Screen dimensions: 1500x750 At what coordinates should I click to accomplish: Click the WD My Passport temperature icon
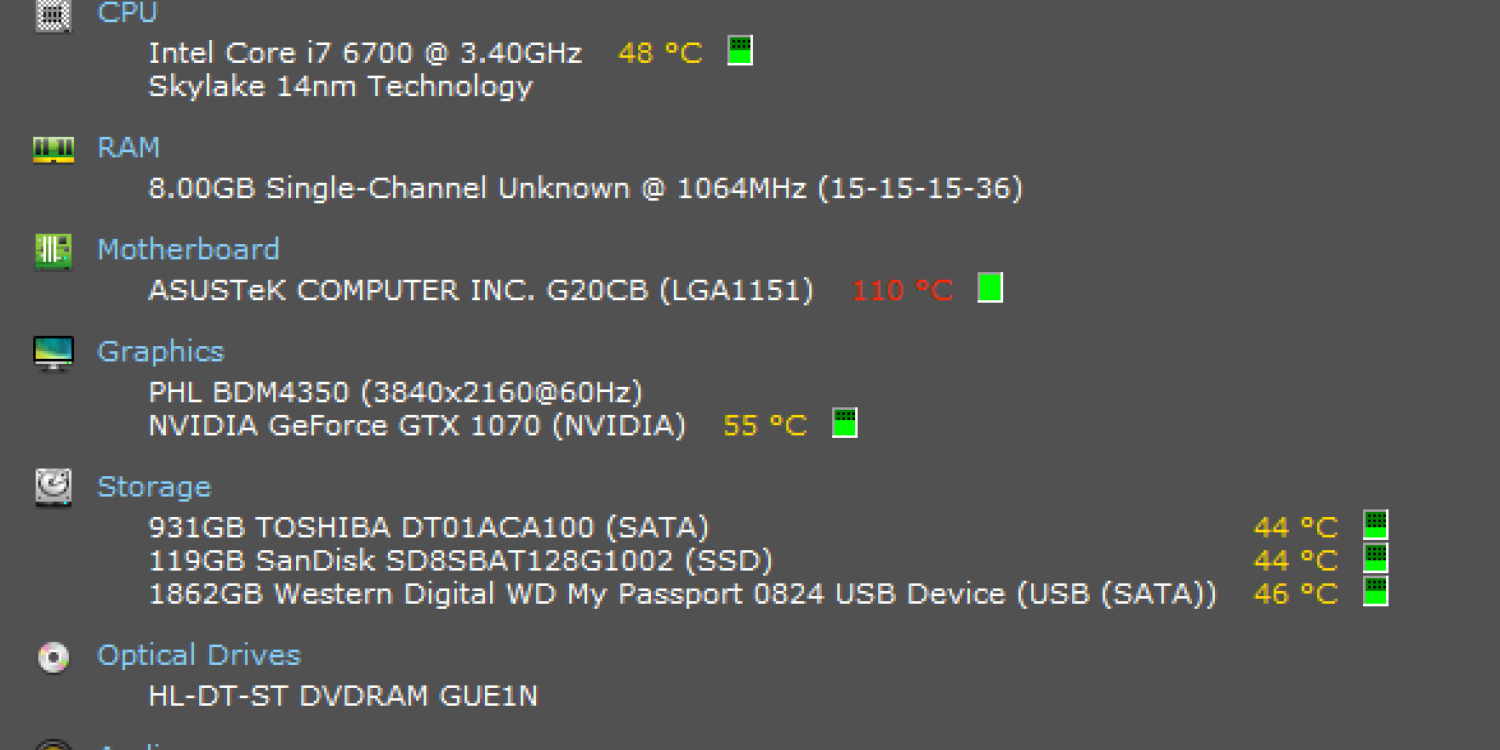click(x=1376, y=592)
